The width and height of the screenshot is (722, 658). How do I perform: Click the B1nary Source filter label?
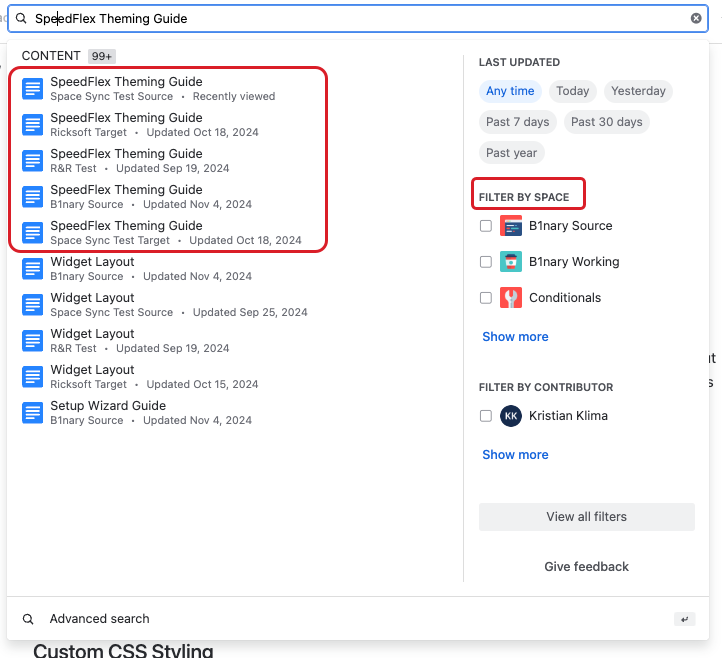point(571,226)
